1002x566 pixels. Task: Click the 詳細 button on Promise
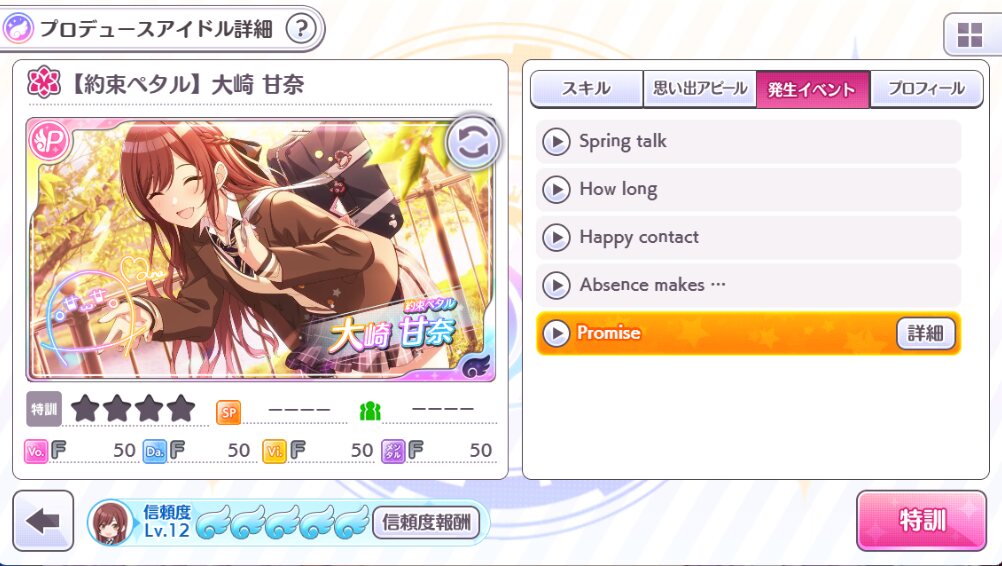click(x=925, y=333)
